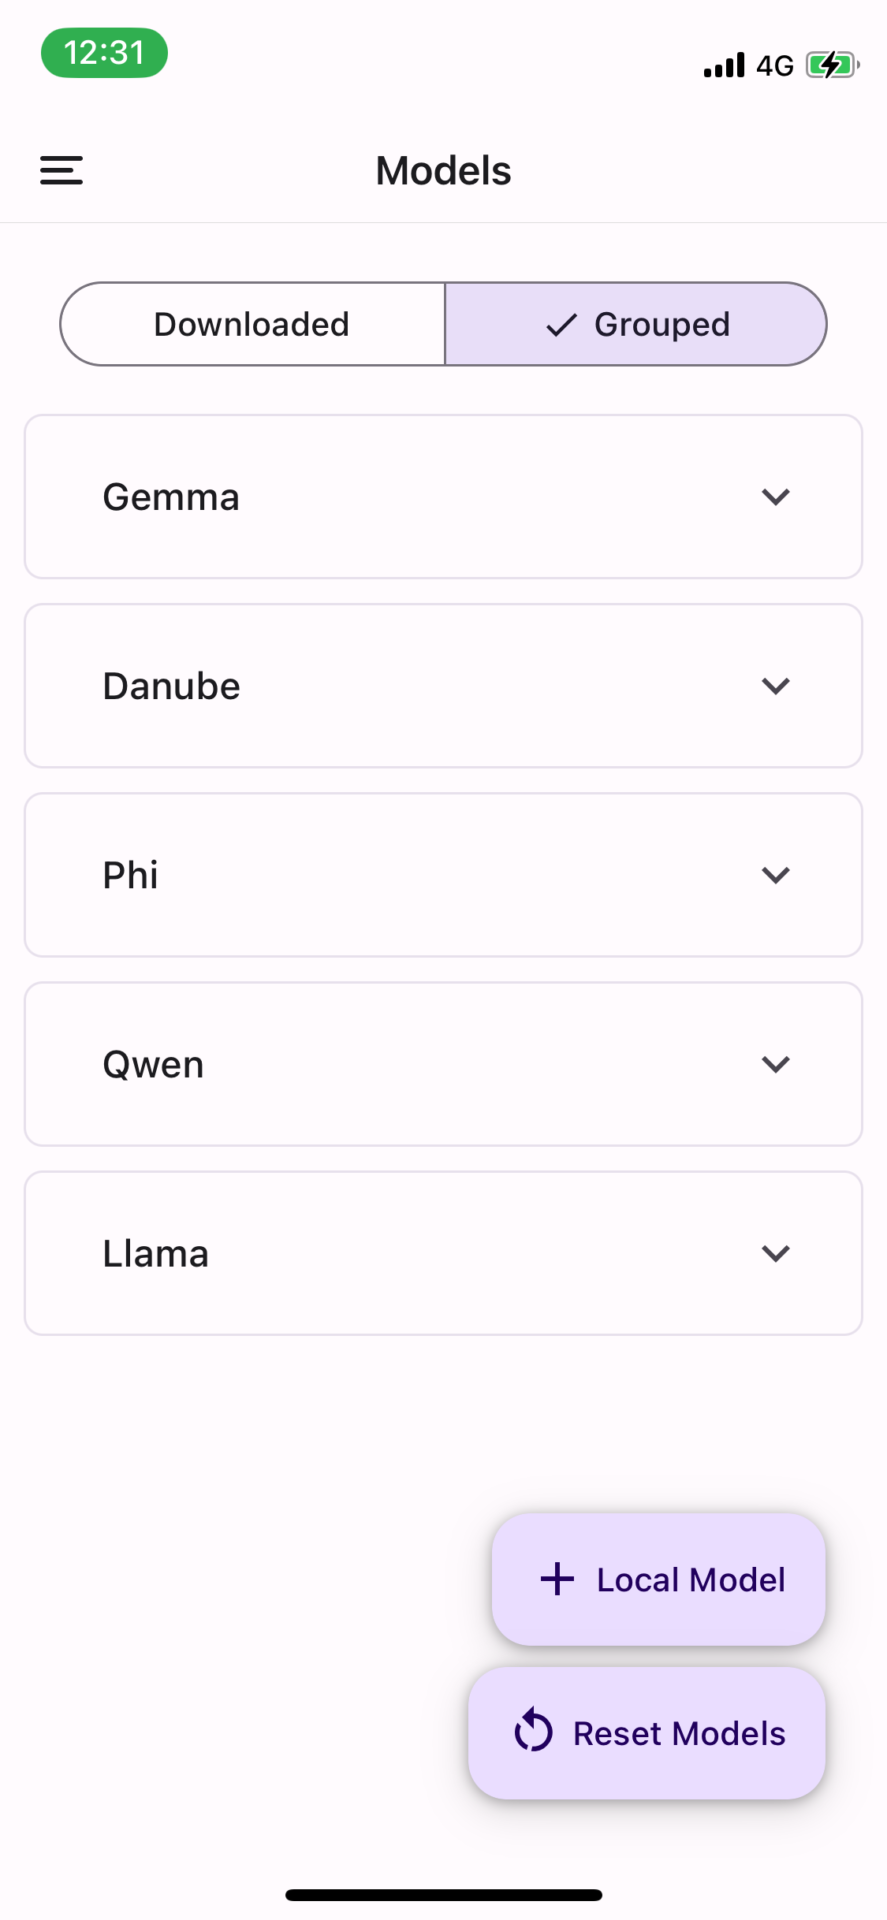Open the hamburger navigation menu
887x1920 pixels.
click(61, 171)
